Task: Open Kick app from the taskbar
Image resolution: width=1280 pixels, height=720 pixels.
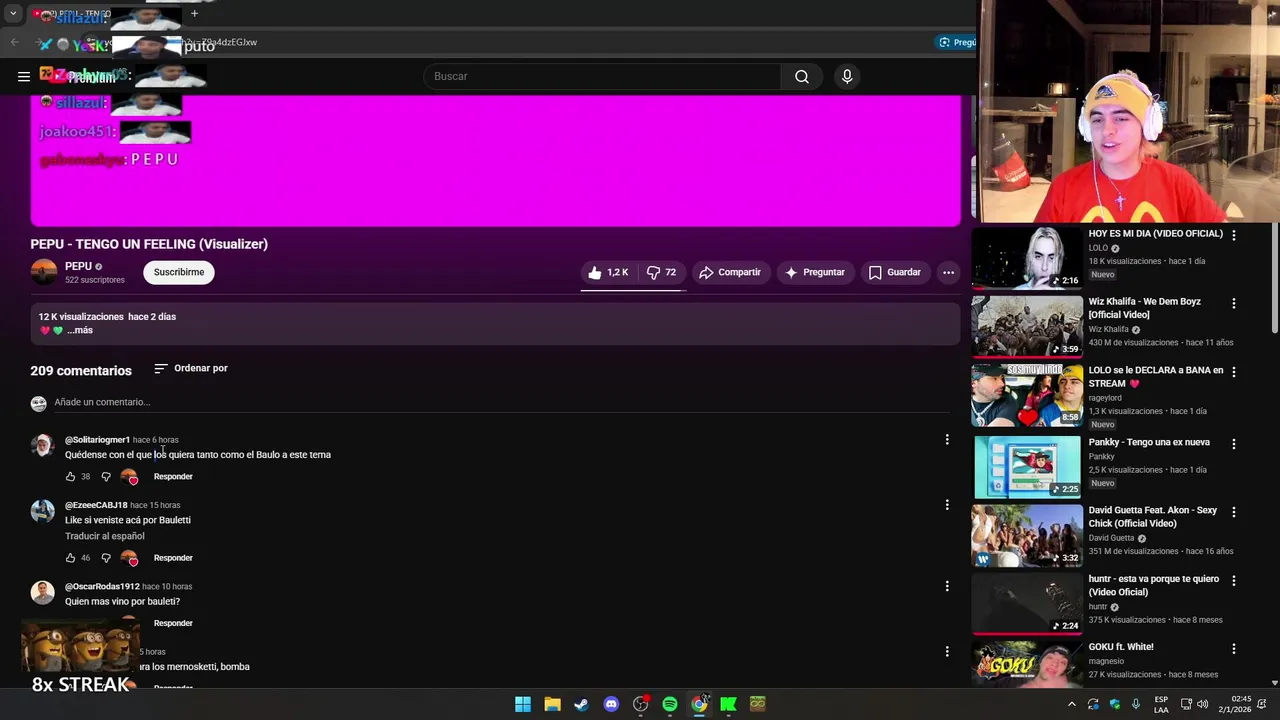Action: click(728, 704)
